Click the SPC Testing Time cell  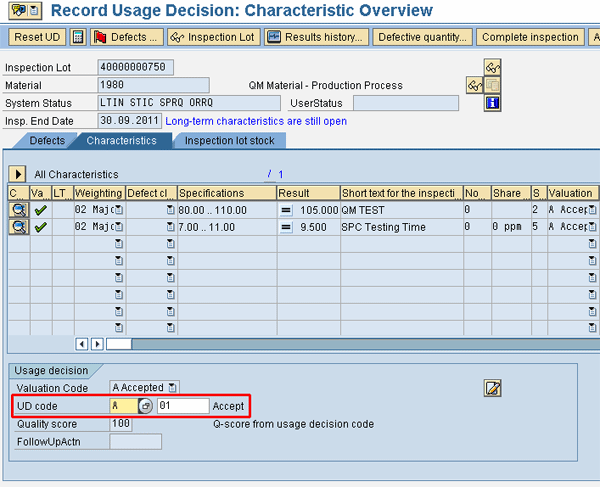click(x=401, y=227)
